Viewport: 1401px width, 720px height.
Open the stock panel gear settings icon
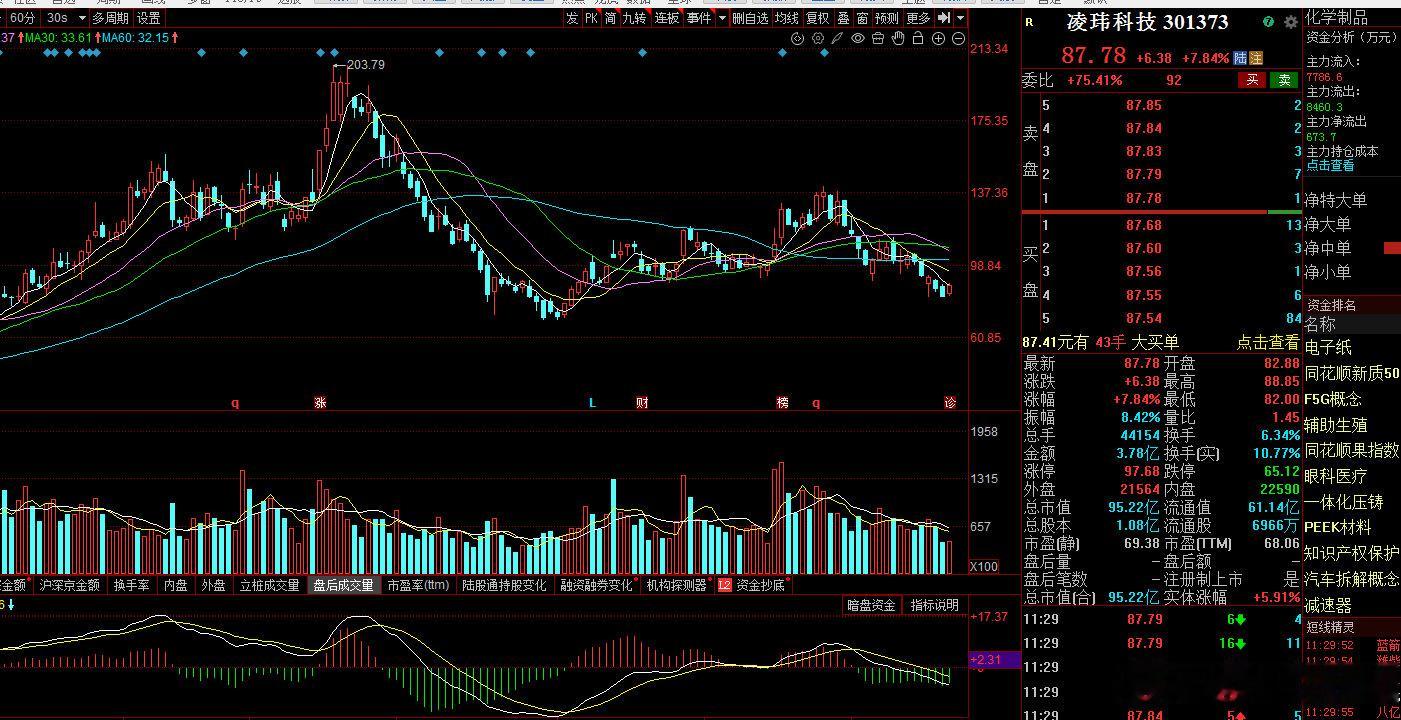click(1289, 21)
